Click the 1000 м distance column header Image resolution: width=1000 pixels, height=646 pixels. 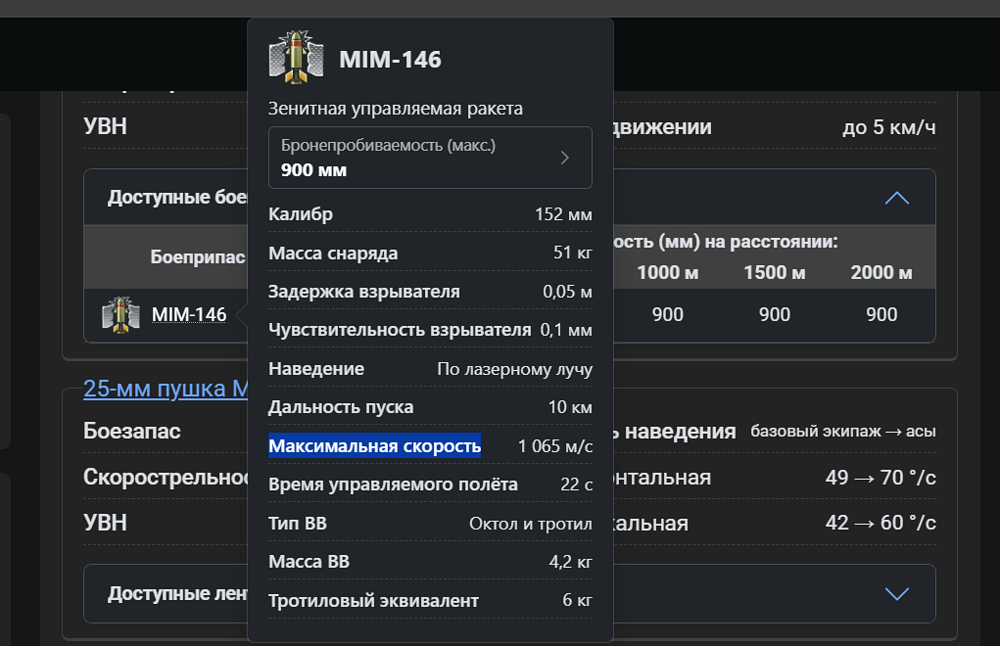click(667, 273)
